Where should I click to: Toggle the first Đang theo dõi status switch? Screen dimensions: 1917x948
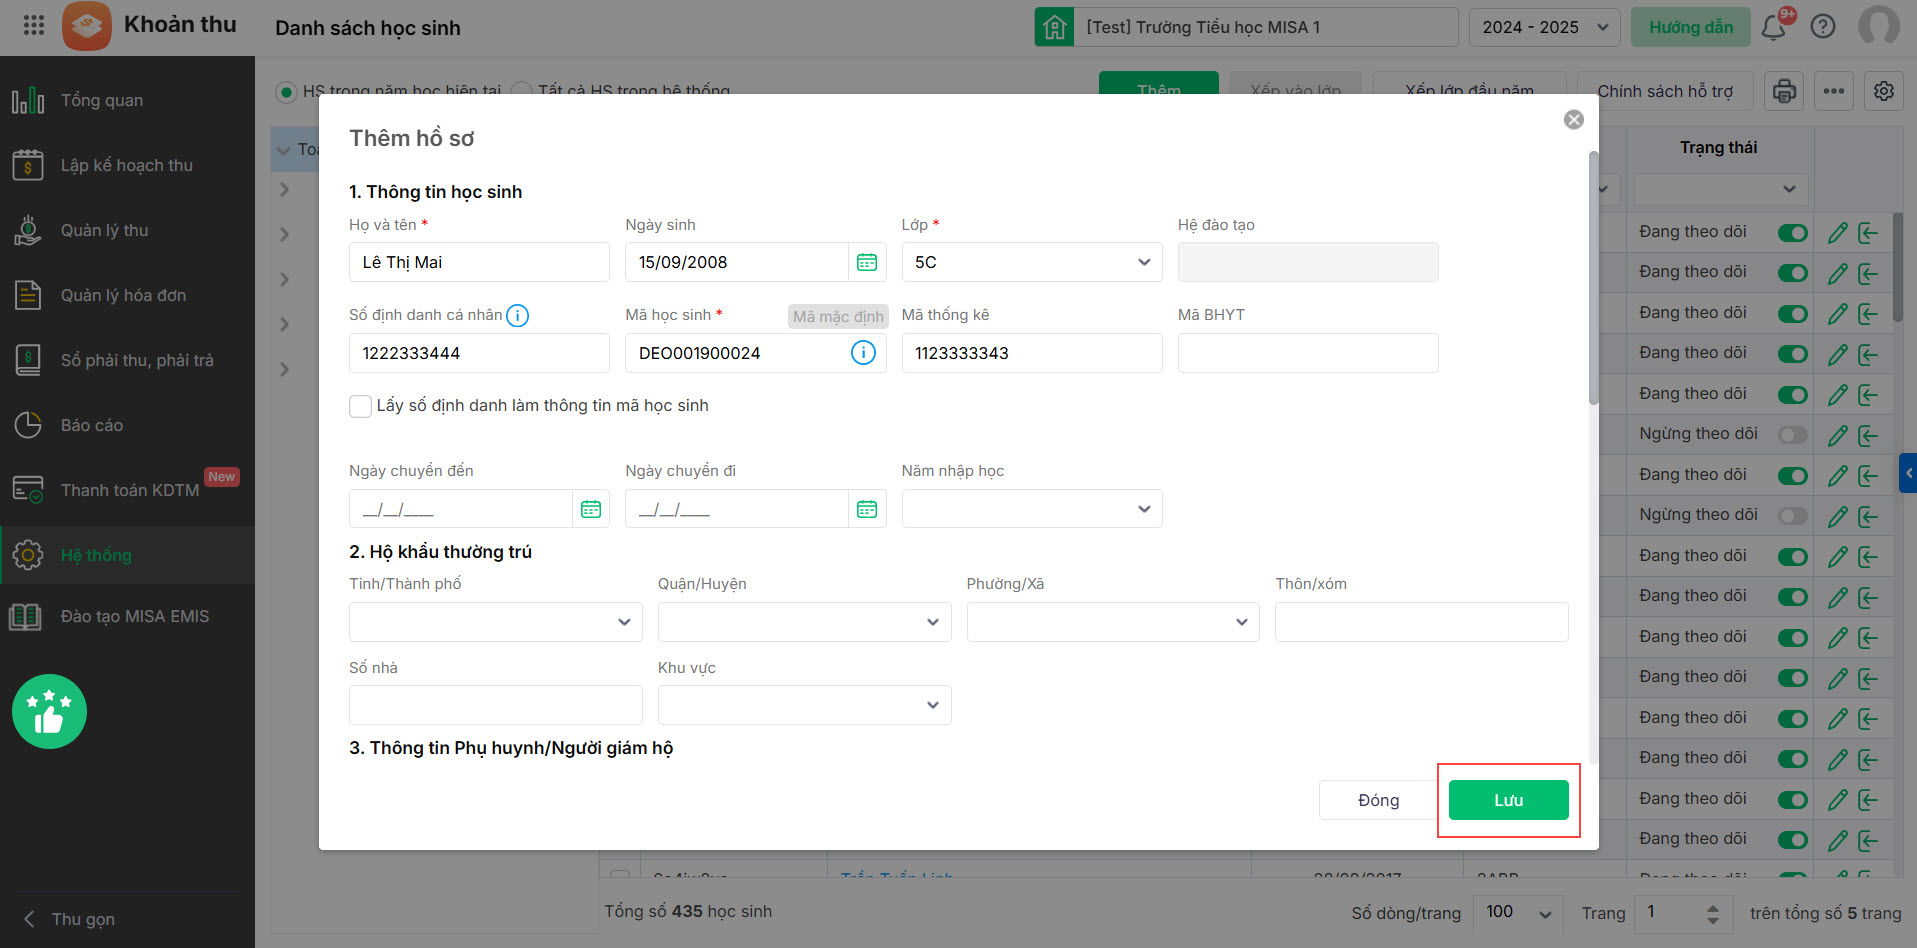pyautogui.click(x=1792, y=233)
